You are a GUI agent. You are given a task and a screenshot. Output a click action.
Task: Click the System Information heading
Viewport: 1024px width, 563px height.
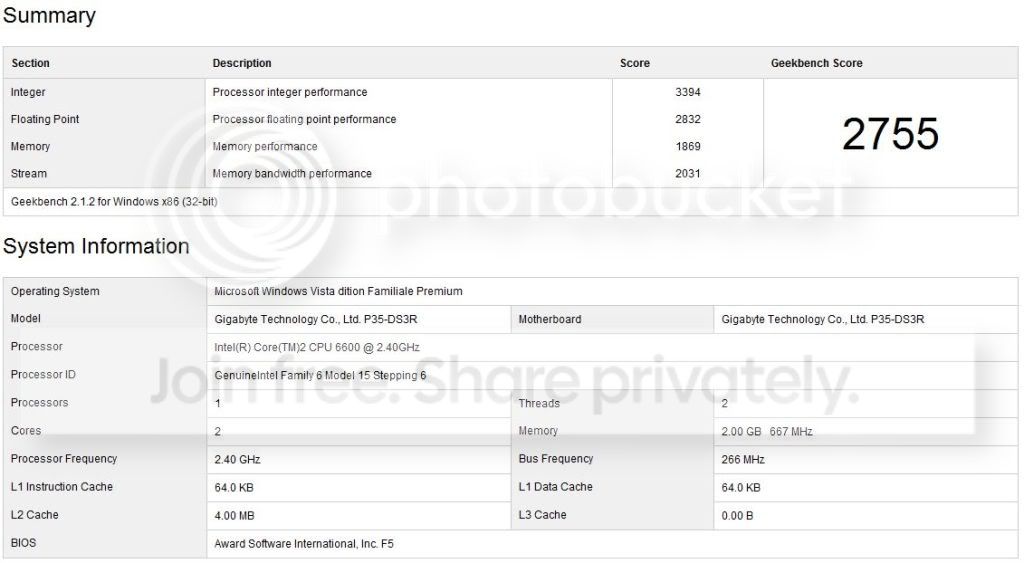coord(96,246)
